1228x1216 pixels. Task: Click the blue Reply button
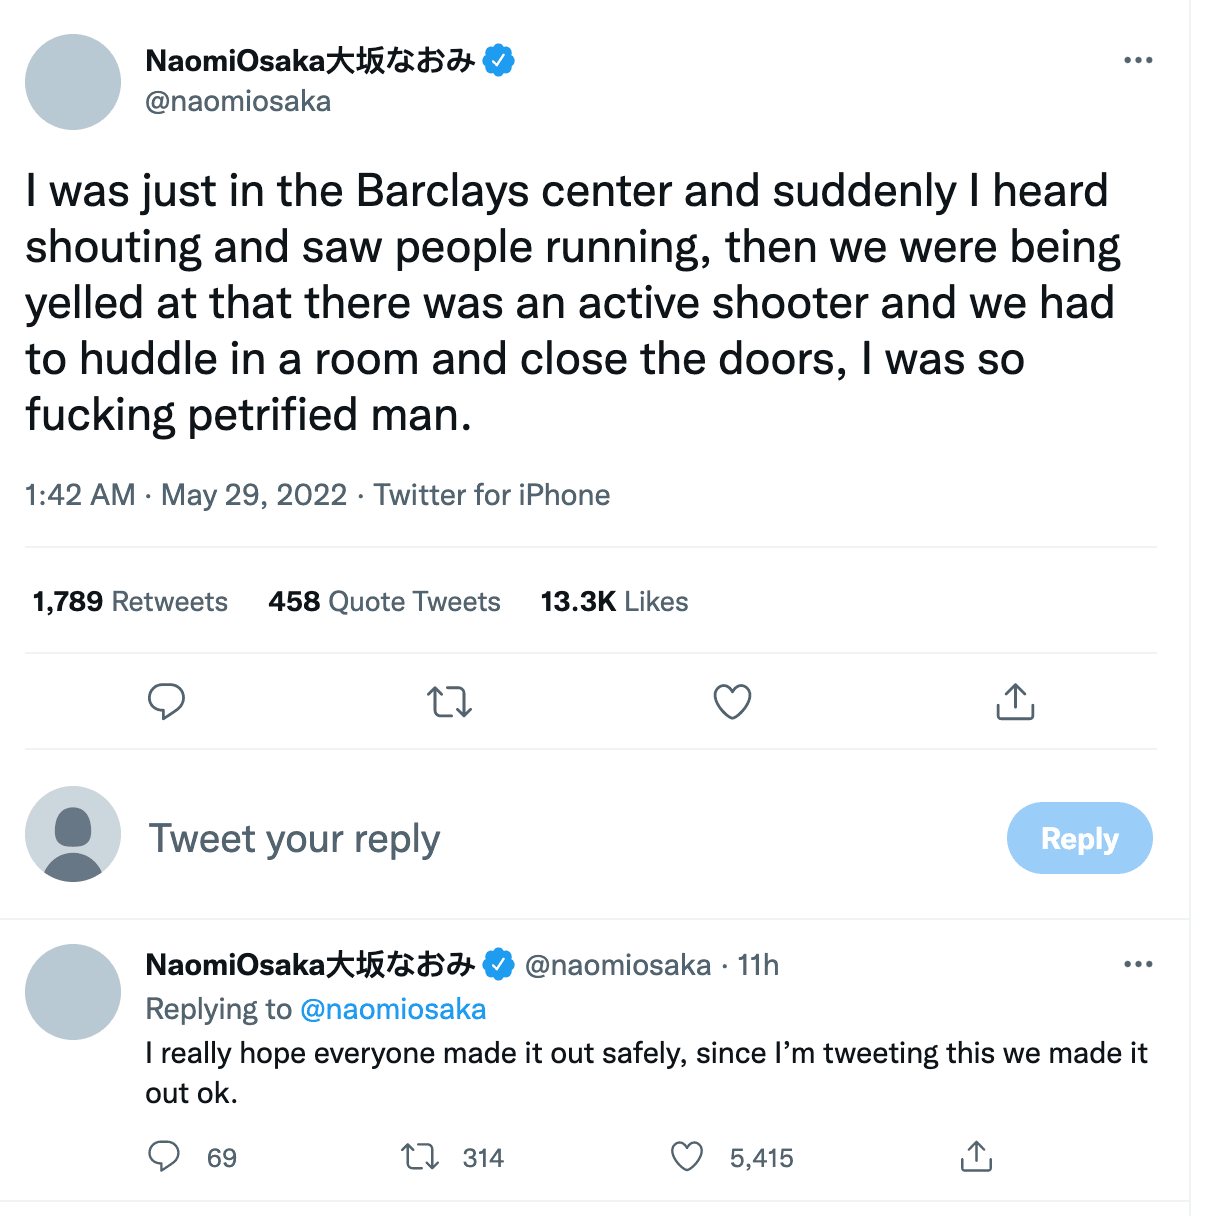click(x=1079, y=838)
